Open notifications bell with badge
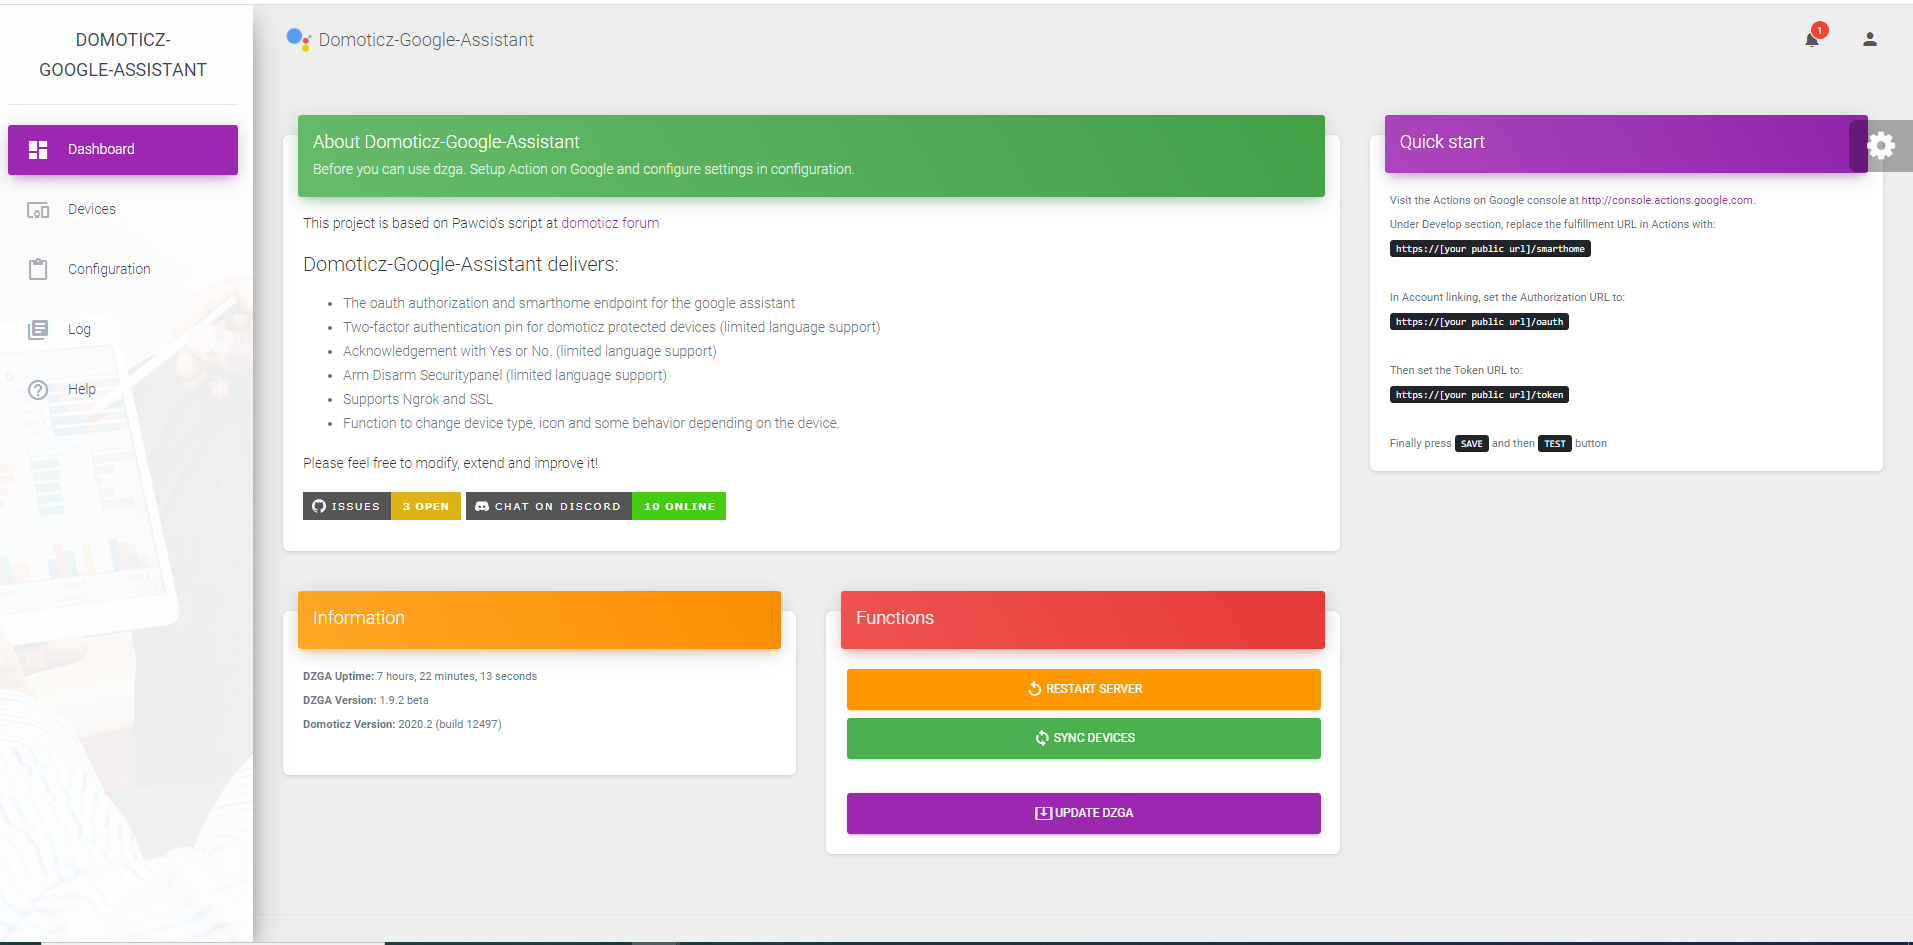 [1813, 38]
